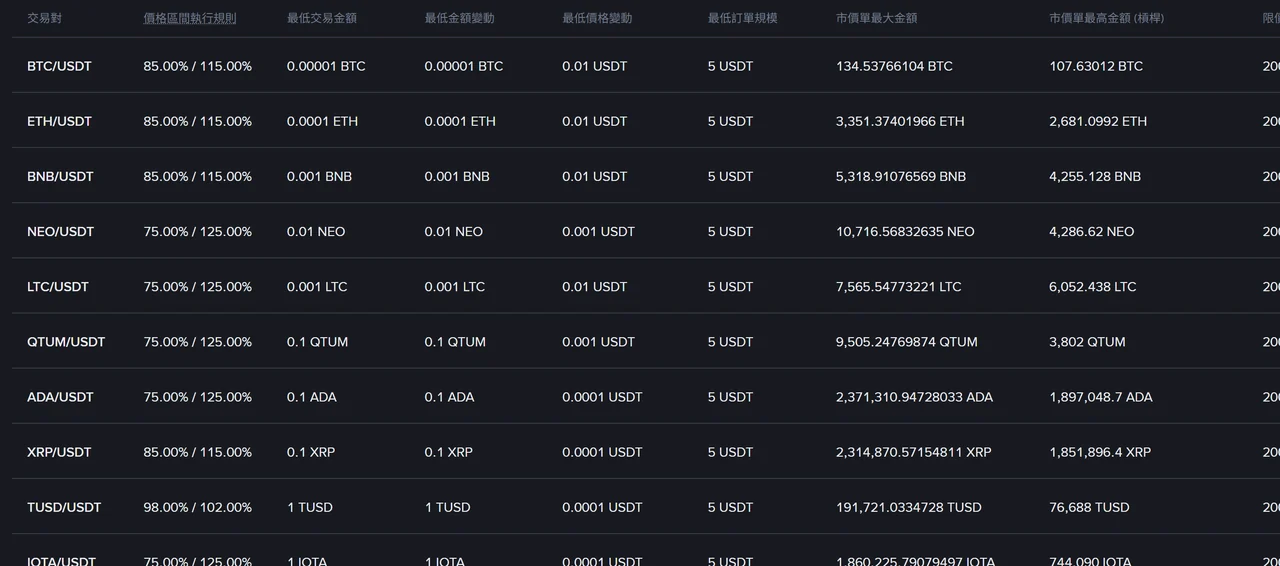Select the BTC/USDT trading pair
Viewport: 1280px width, 566px height.
(x=59, y=66)
